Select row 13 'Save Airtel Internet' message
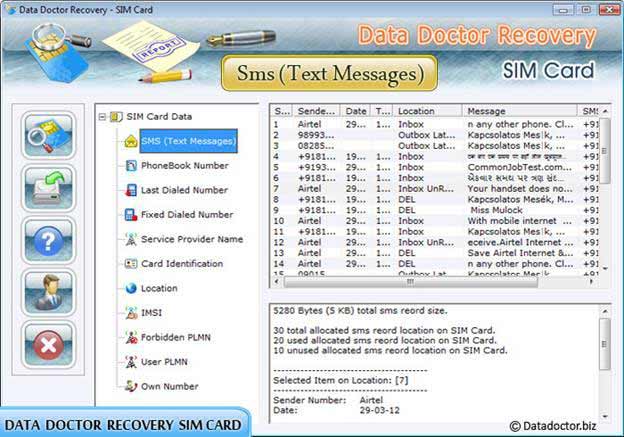Image resolution: width=624 pixels, height=437 pixels. click(x=435, y=253)
